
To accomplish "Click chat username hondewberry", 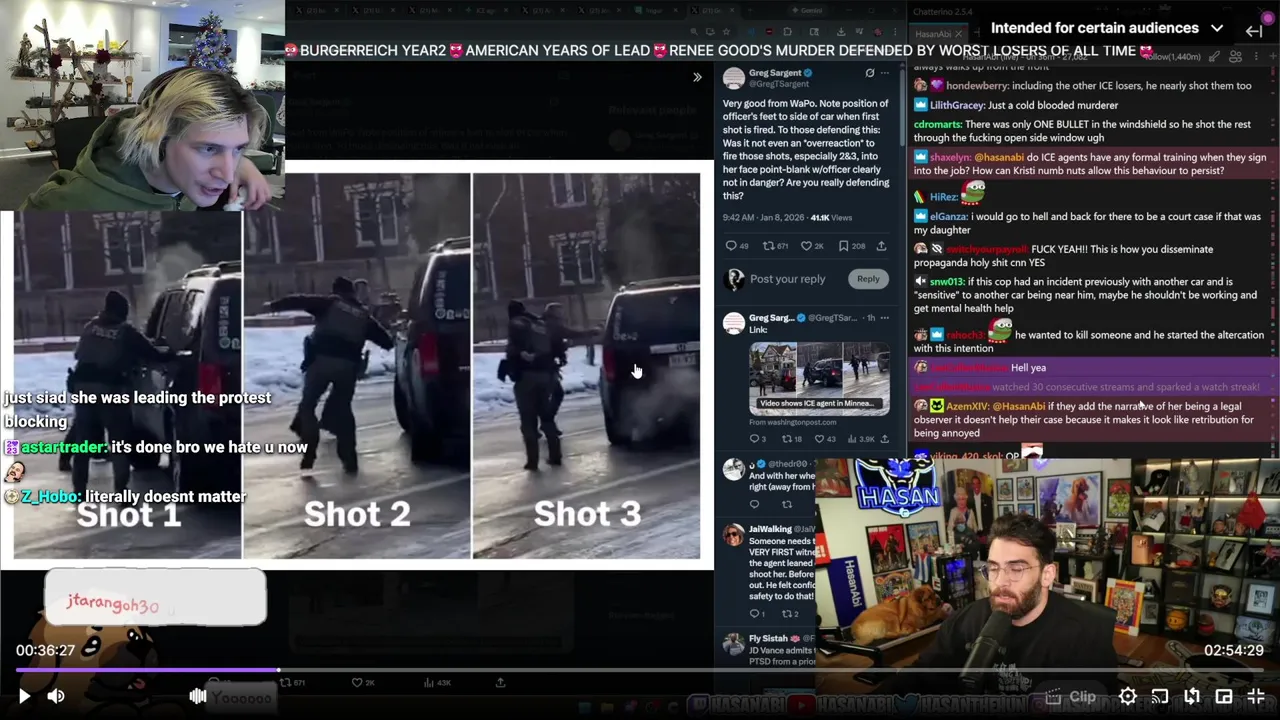I will [x=978, y=85].
